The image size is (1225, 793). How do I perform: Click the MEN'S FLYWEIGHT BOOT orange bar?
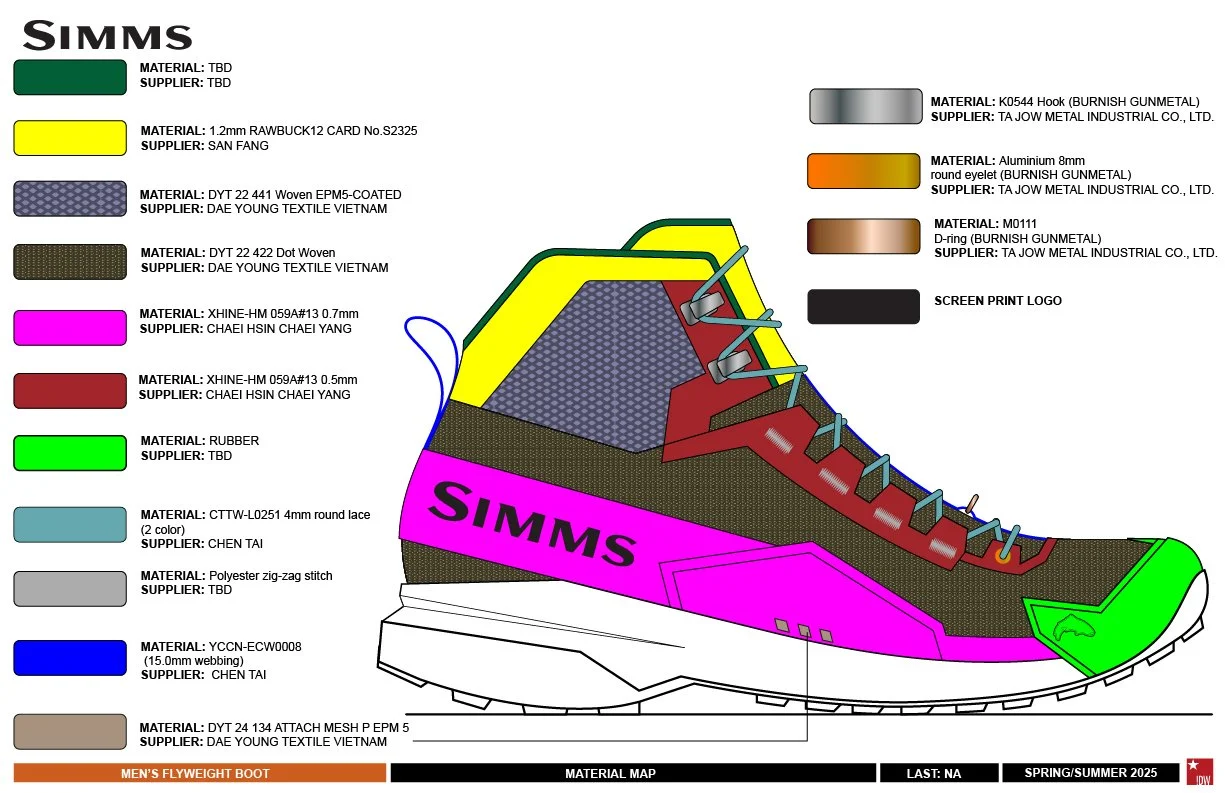(x=200, y=773)
